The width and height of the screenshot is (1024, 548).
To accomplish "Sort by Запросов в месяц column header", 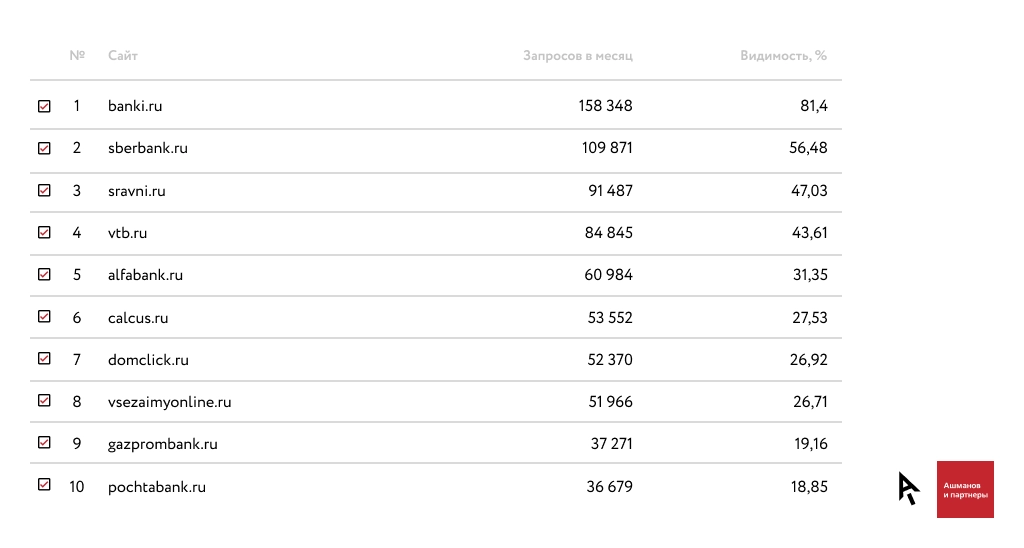I will point(577,56).
